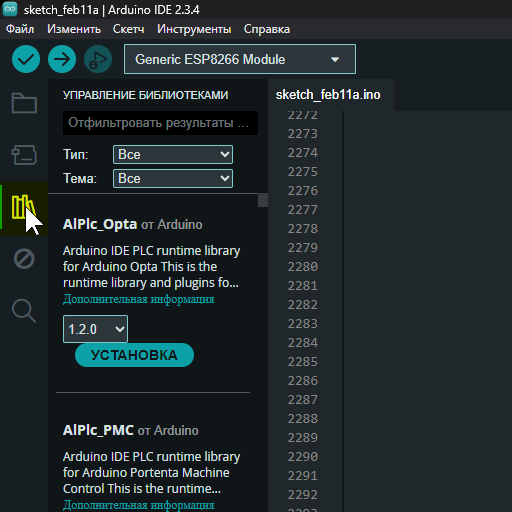Open the Инструменты menu
This screenshot has width=512, height=512.
(x=194, y=29)
